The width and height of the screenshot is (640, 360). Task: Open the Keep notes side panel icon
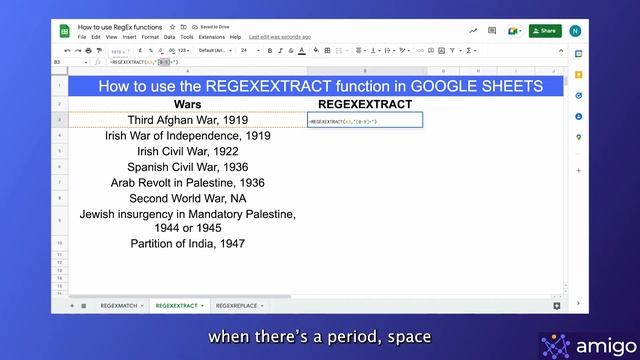click(578, 75)
